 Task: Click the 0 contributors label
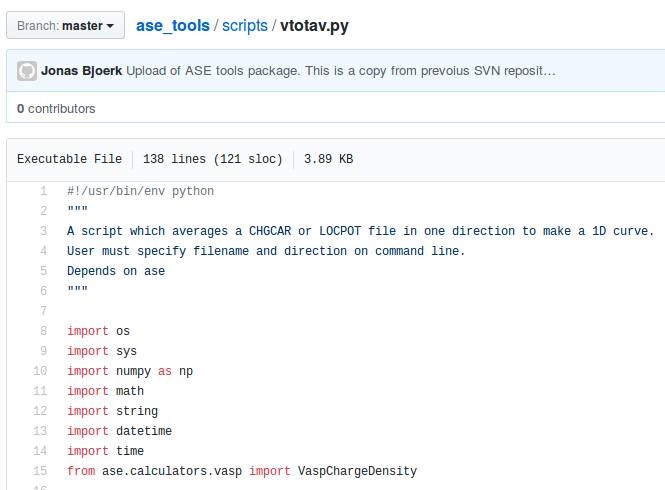[x=56, y=108]
